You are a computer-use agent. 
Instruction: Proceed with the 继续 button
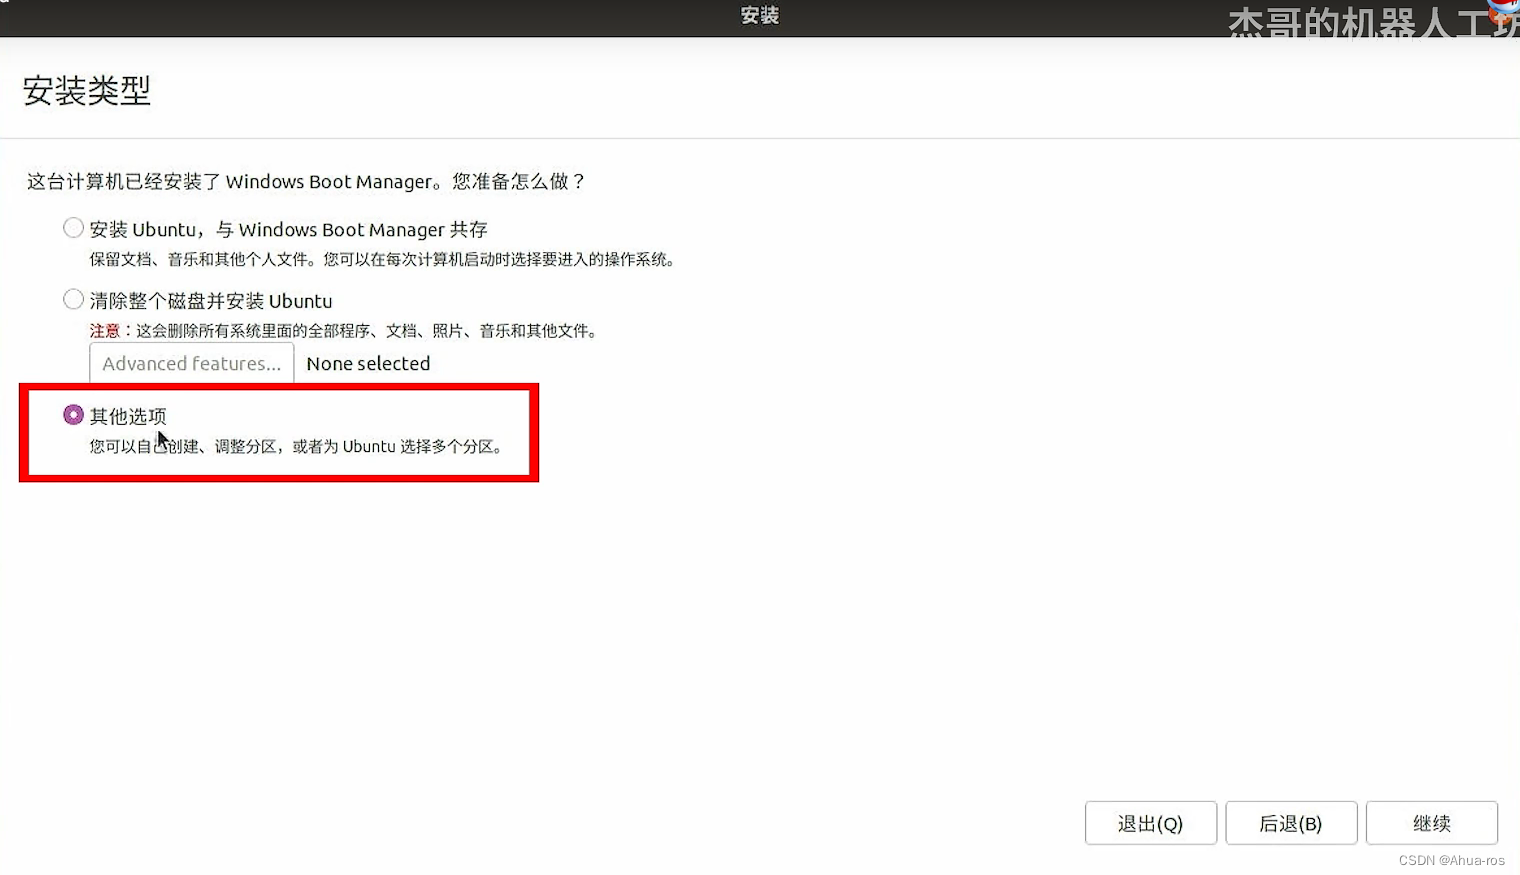tap(1432, 823)
